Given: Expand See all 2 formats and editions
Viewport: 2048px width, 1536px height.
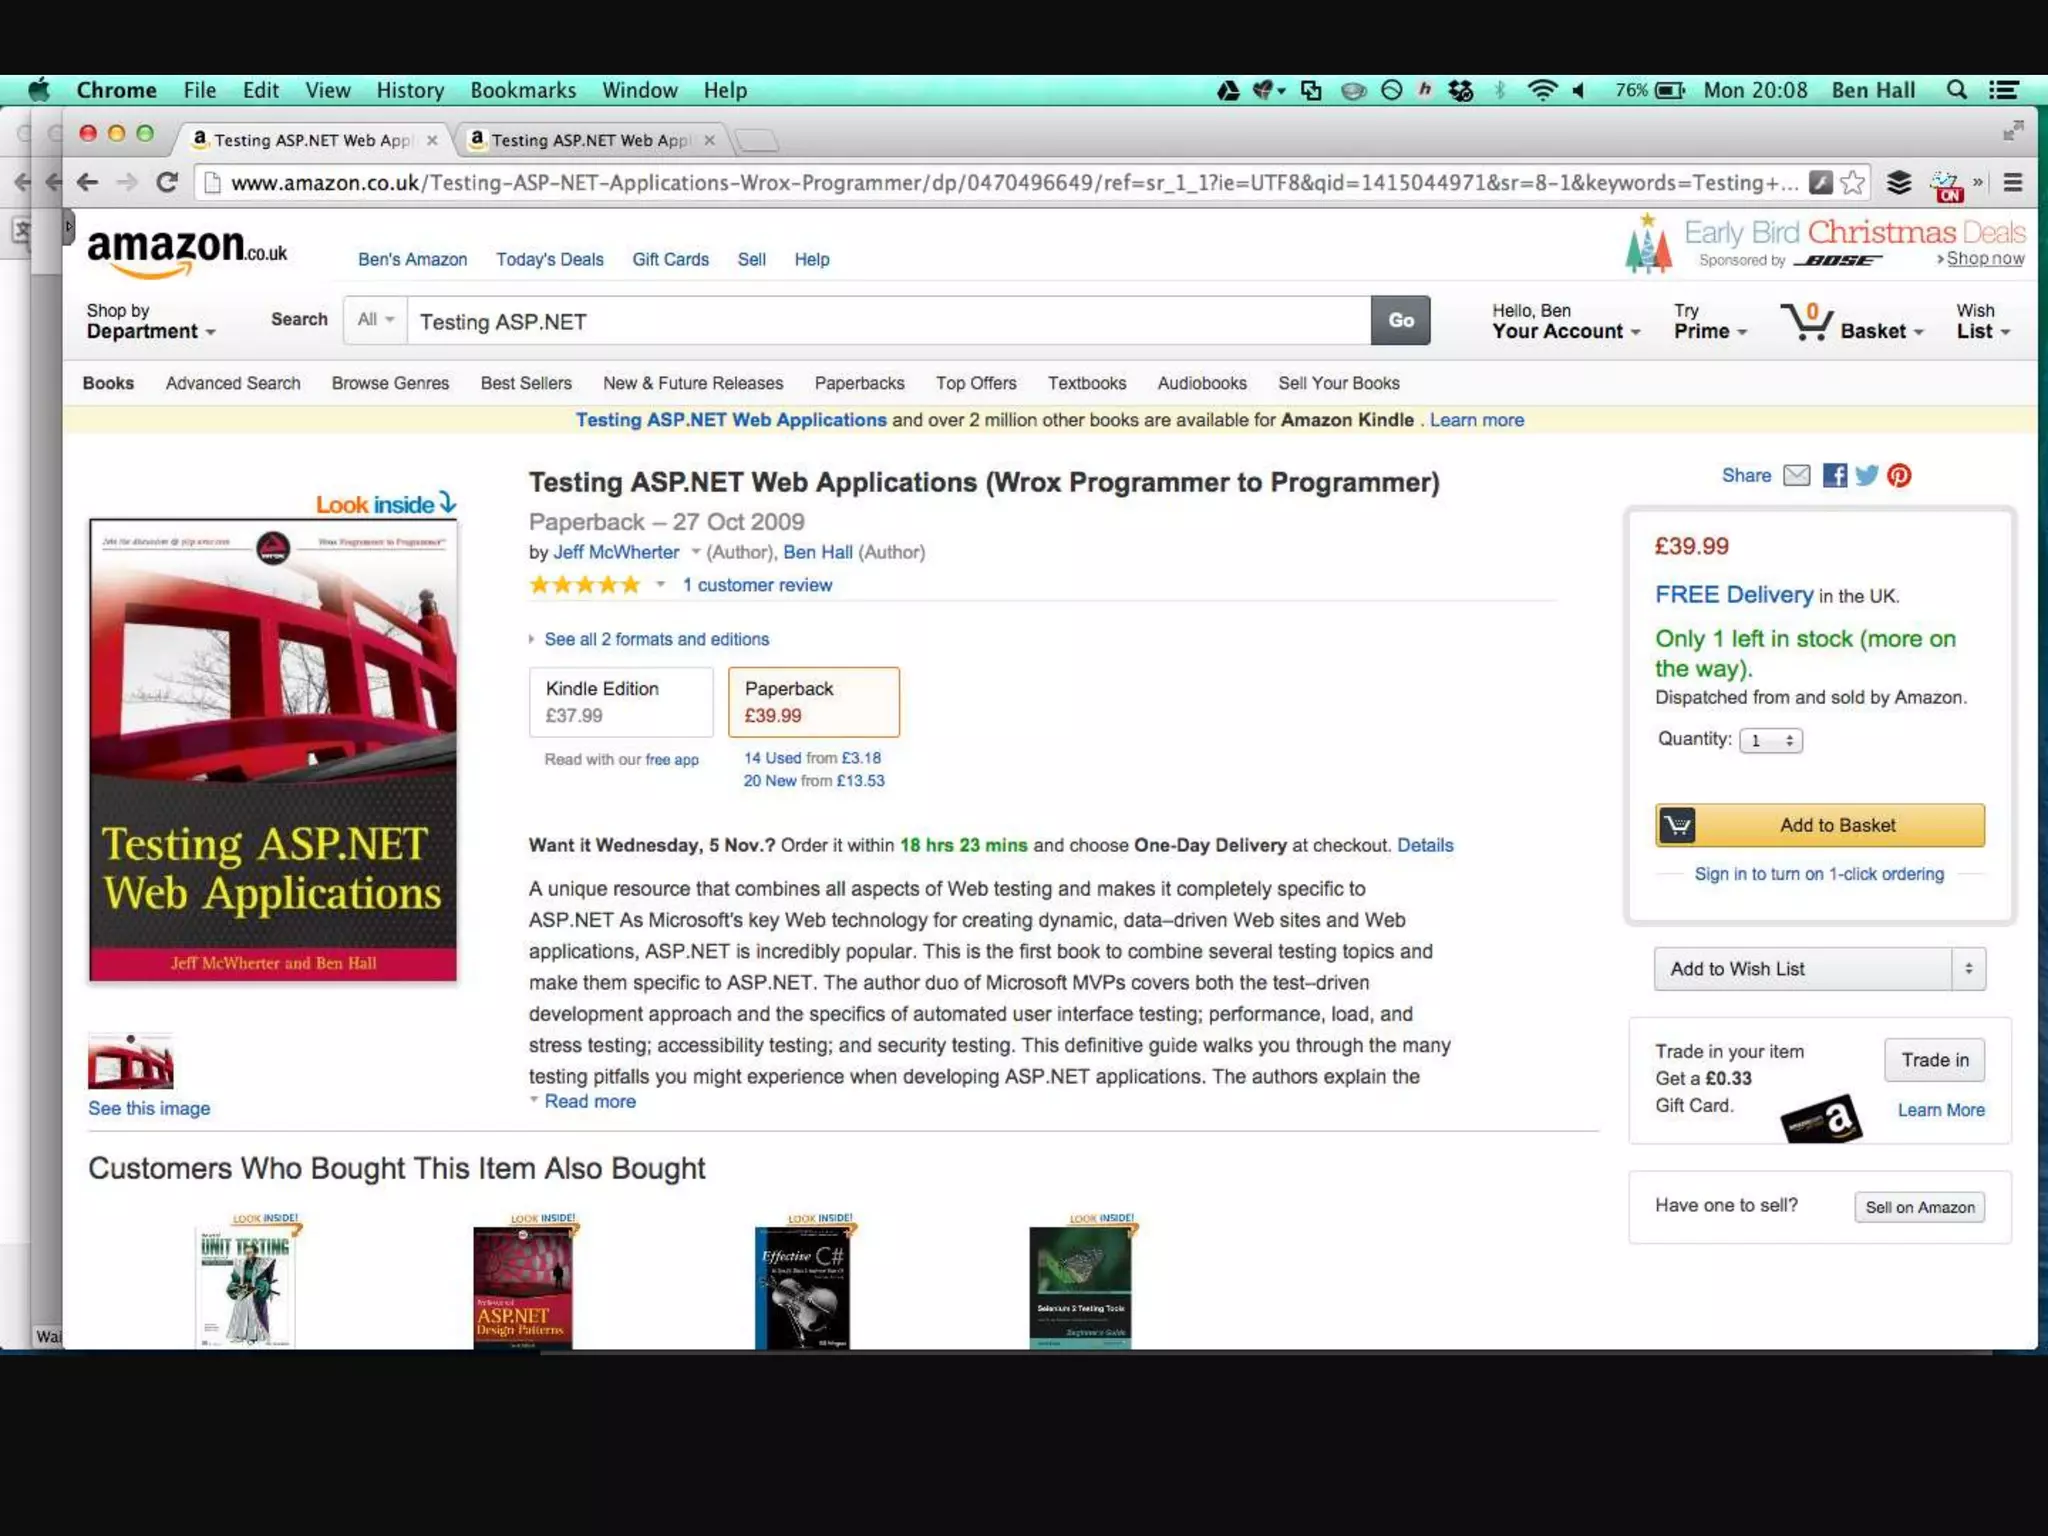Looking at the screenshot, I should coord(656,639).
